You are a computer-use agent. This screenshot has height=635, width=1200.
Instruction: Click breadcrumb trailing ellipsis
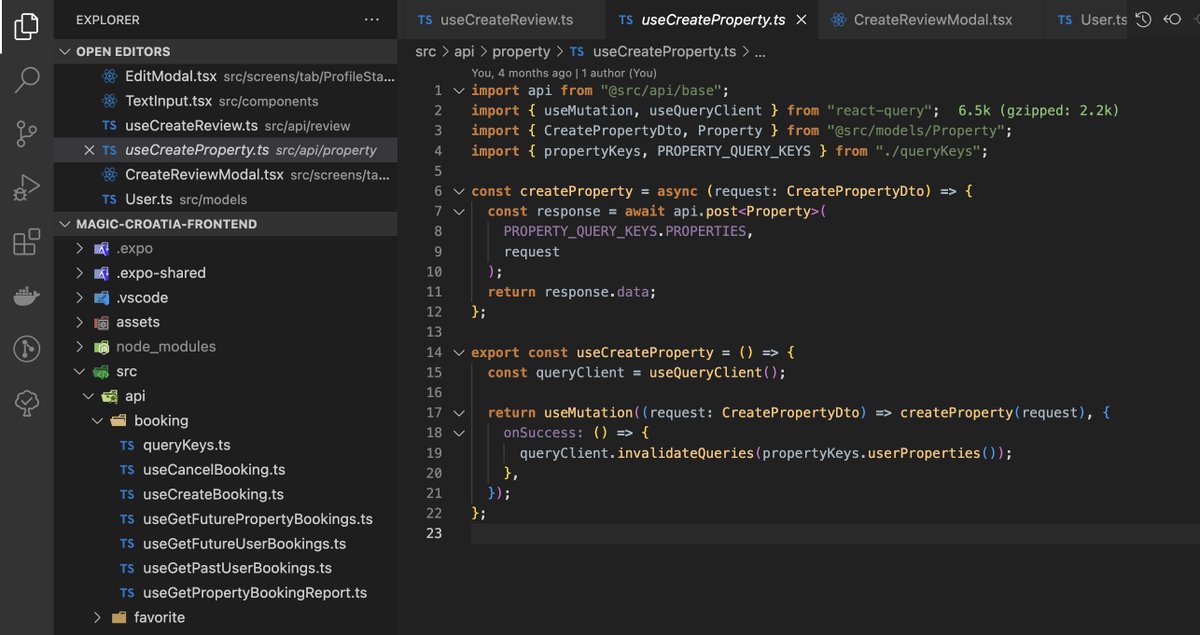tap(759, 51)
